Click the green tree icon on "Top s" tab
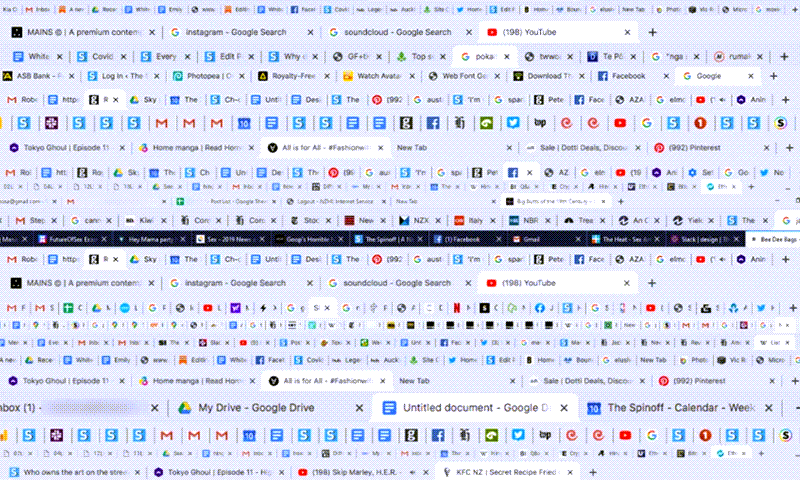 click(402, 57)
